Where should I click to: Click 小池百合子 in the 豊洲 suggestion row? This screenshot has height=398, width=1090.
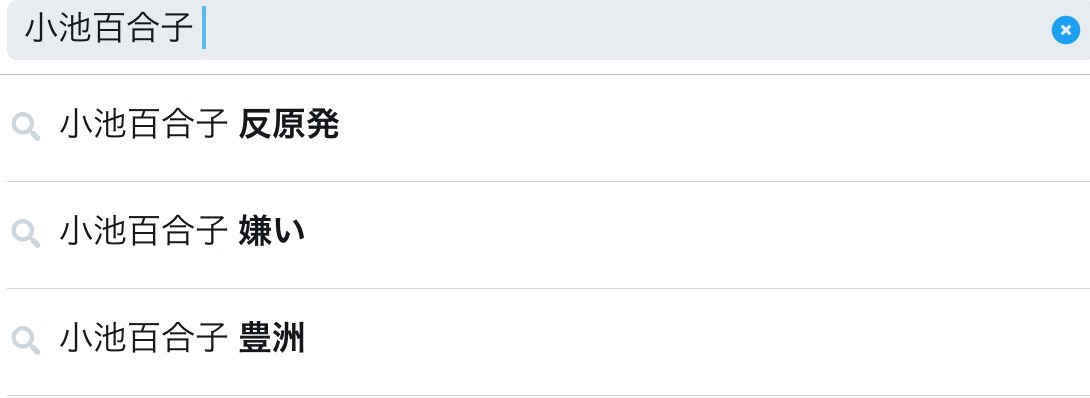[x=144, y=340]
